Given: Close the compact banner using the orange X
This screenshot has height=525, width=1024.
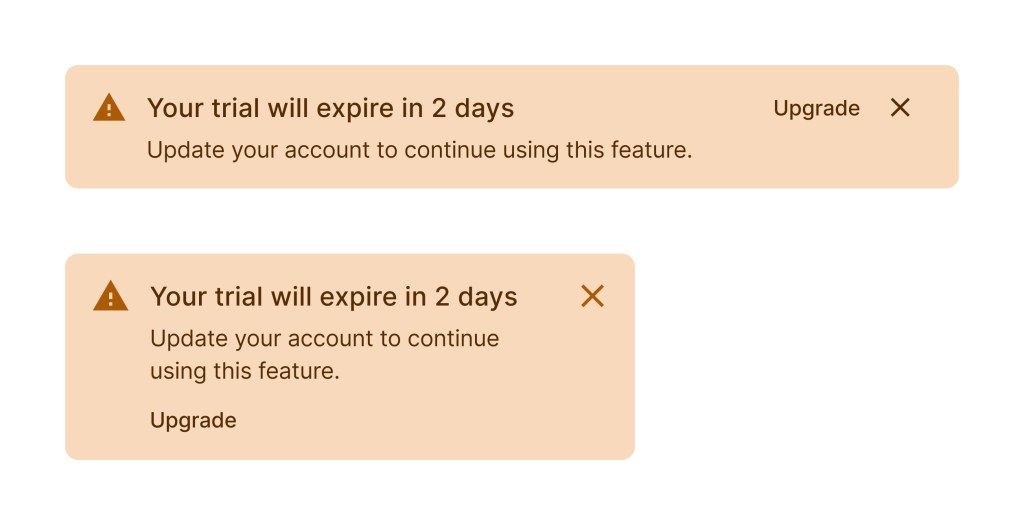Looking at the screenshot, I should (x=593, y=296).
